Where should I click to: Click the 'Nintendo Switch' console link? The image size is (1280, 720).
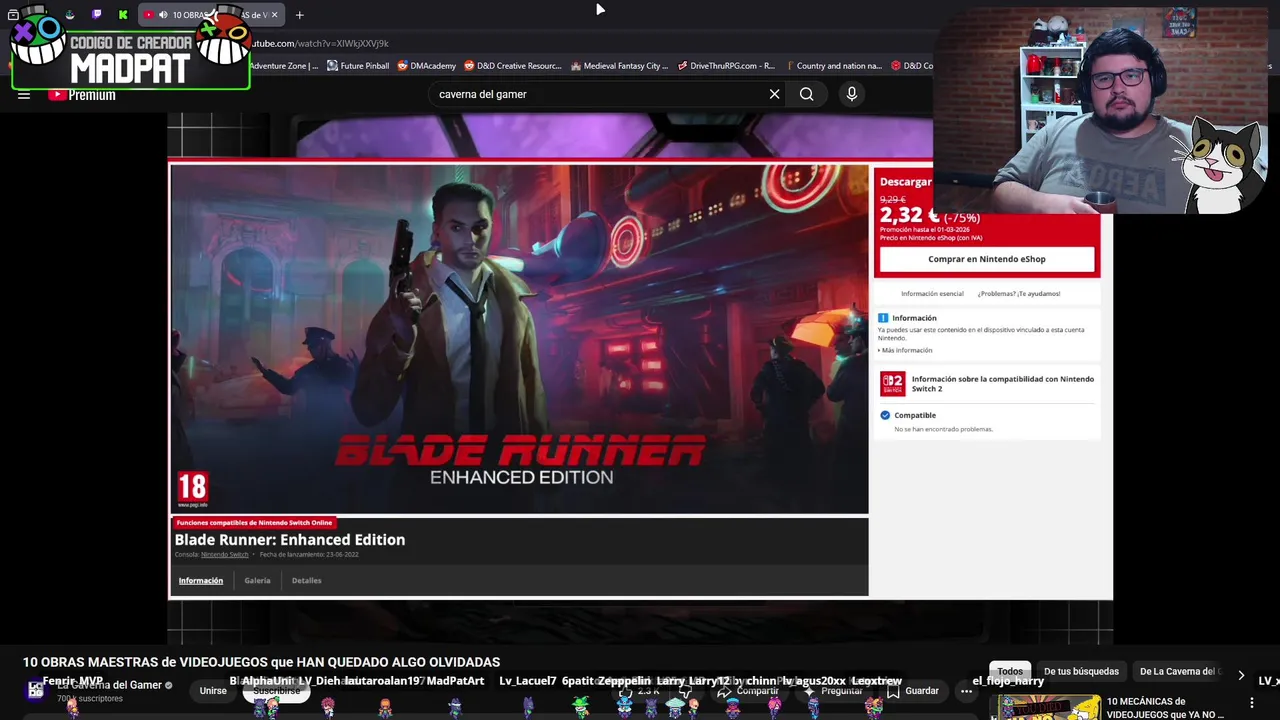point(224,555)
